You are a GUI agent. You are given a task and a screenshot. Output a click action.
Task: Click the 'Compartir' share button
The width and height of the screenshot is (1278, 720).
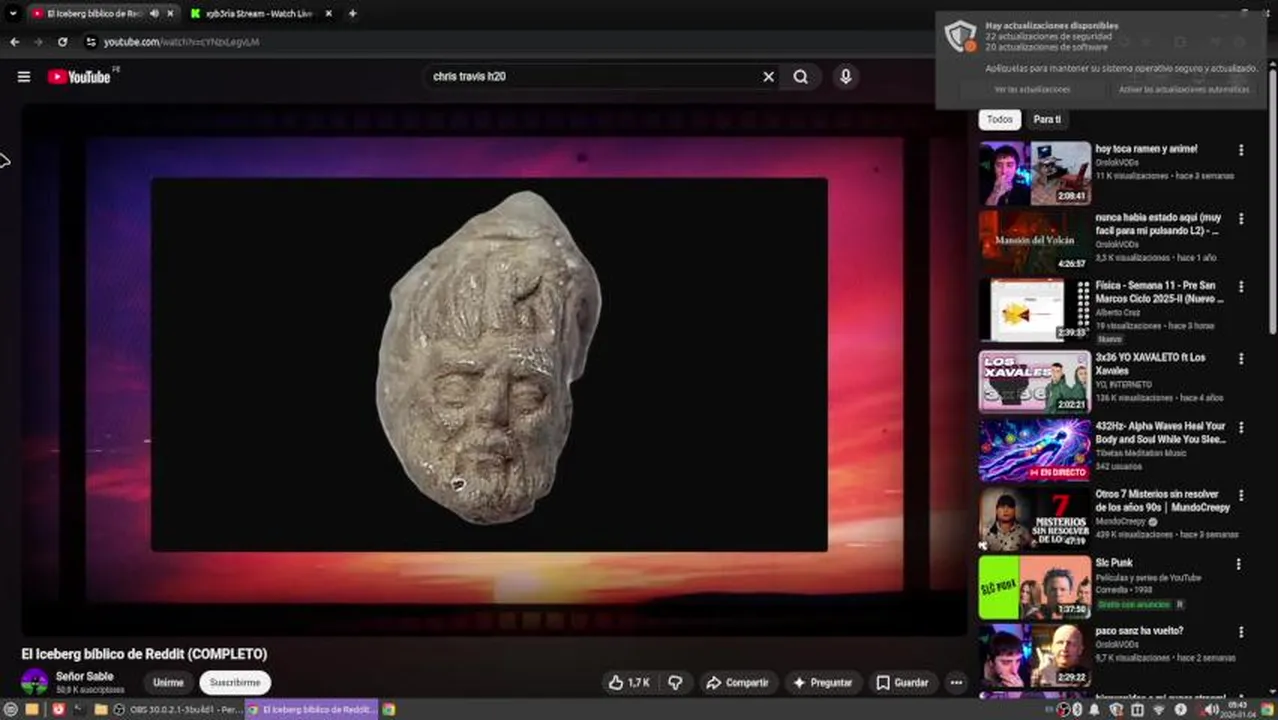tap(737, 682)
